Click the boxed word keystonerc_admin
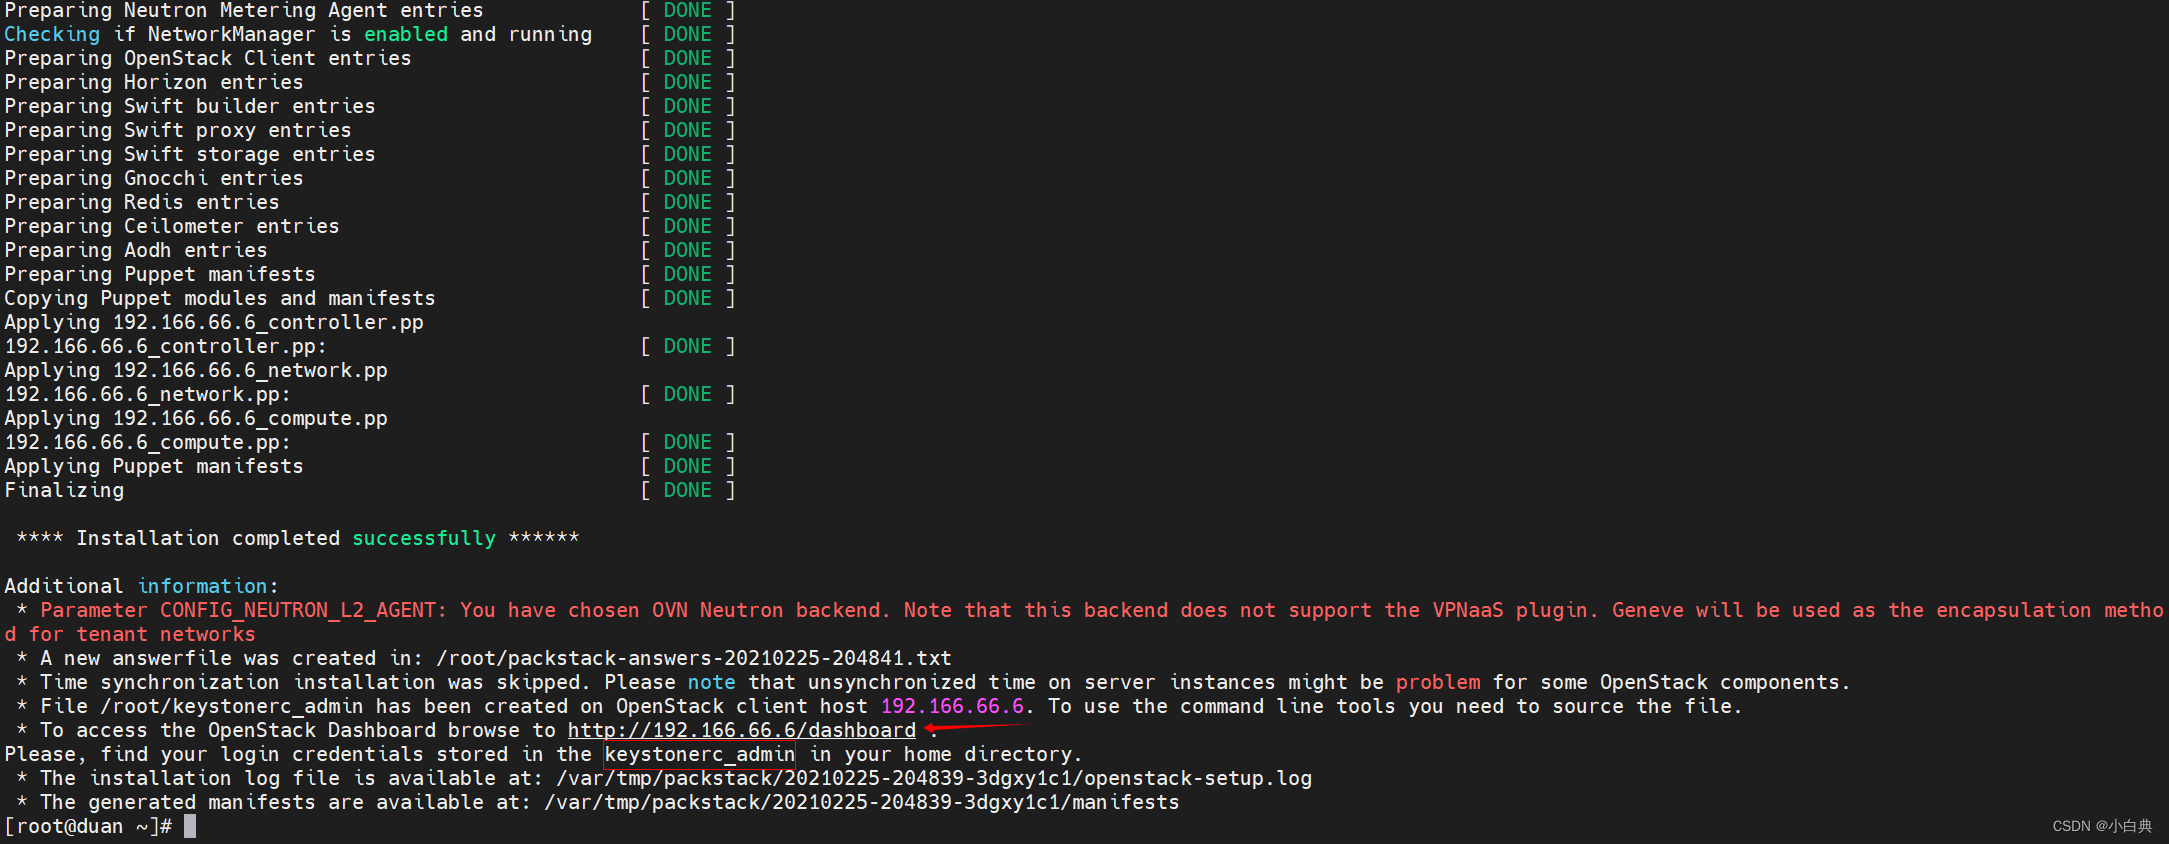 [699, 754]
